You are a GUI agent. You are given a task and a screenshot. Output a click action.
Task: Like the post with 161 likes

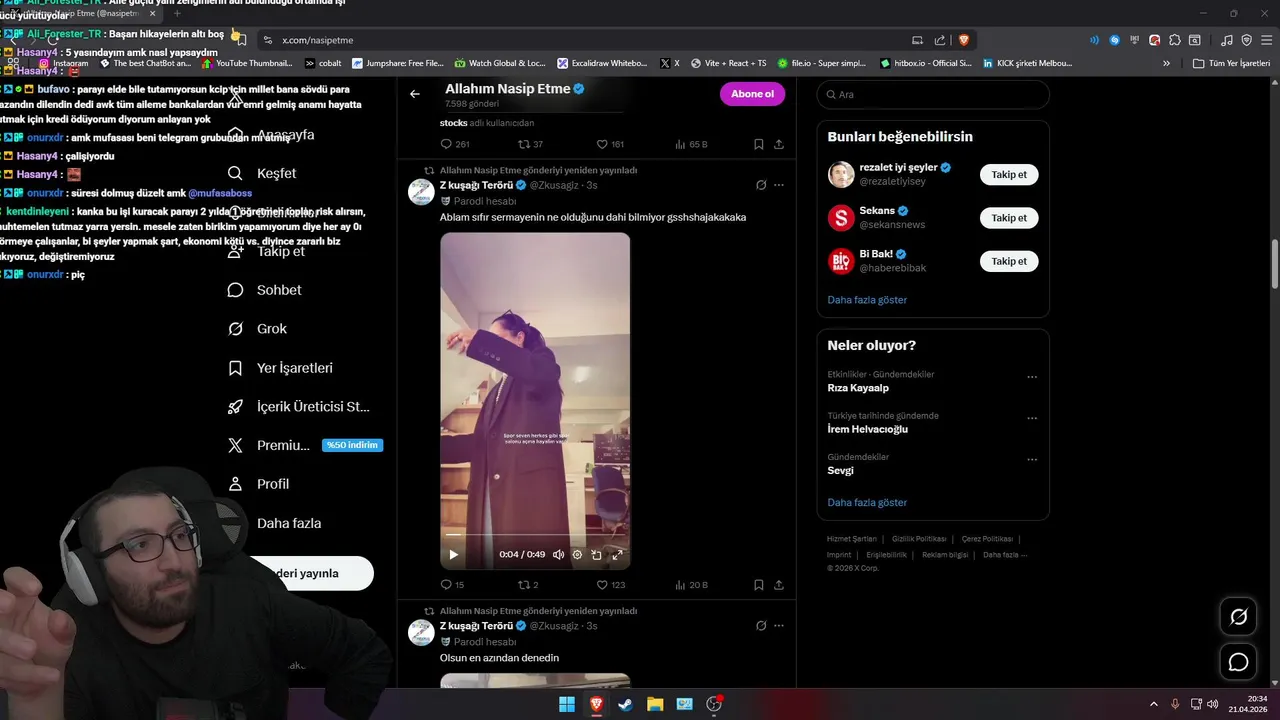coord(611,144)
